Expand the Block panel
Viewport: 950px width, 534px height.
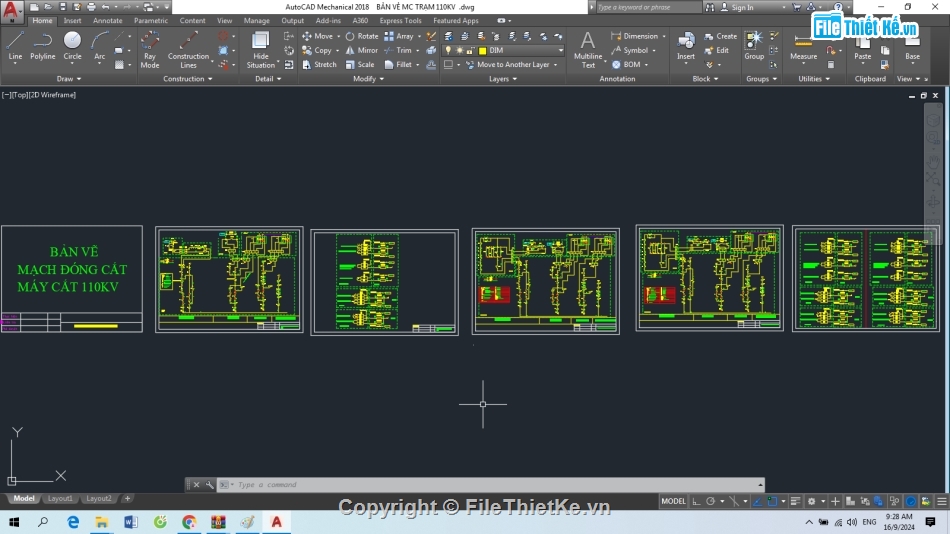(705, 79)
